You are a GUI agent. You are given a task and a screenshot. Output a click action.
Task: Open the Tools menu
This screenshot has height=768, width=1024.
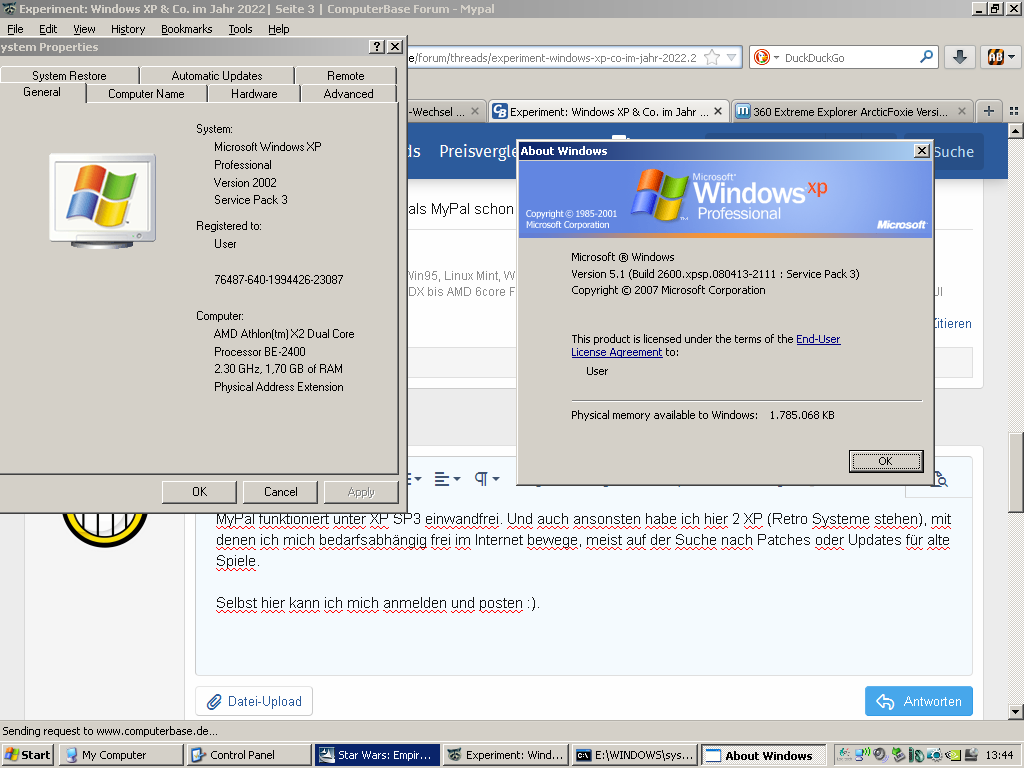coord(240,29)
